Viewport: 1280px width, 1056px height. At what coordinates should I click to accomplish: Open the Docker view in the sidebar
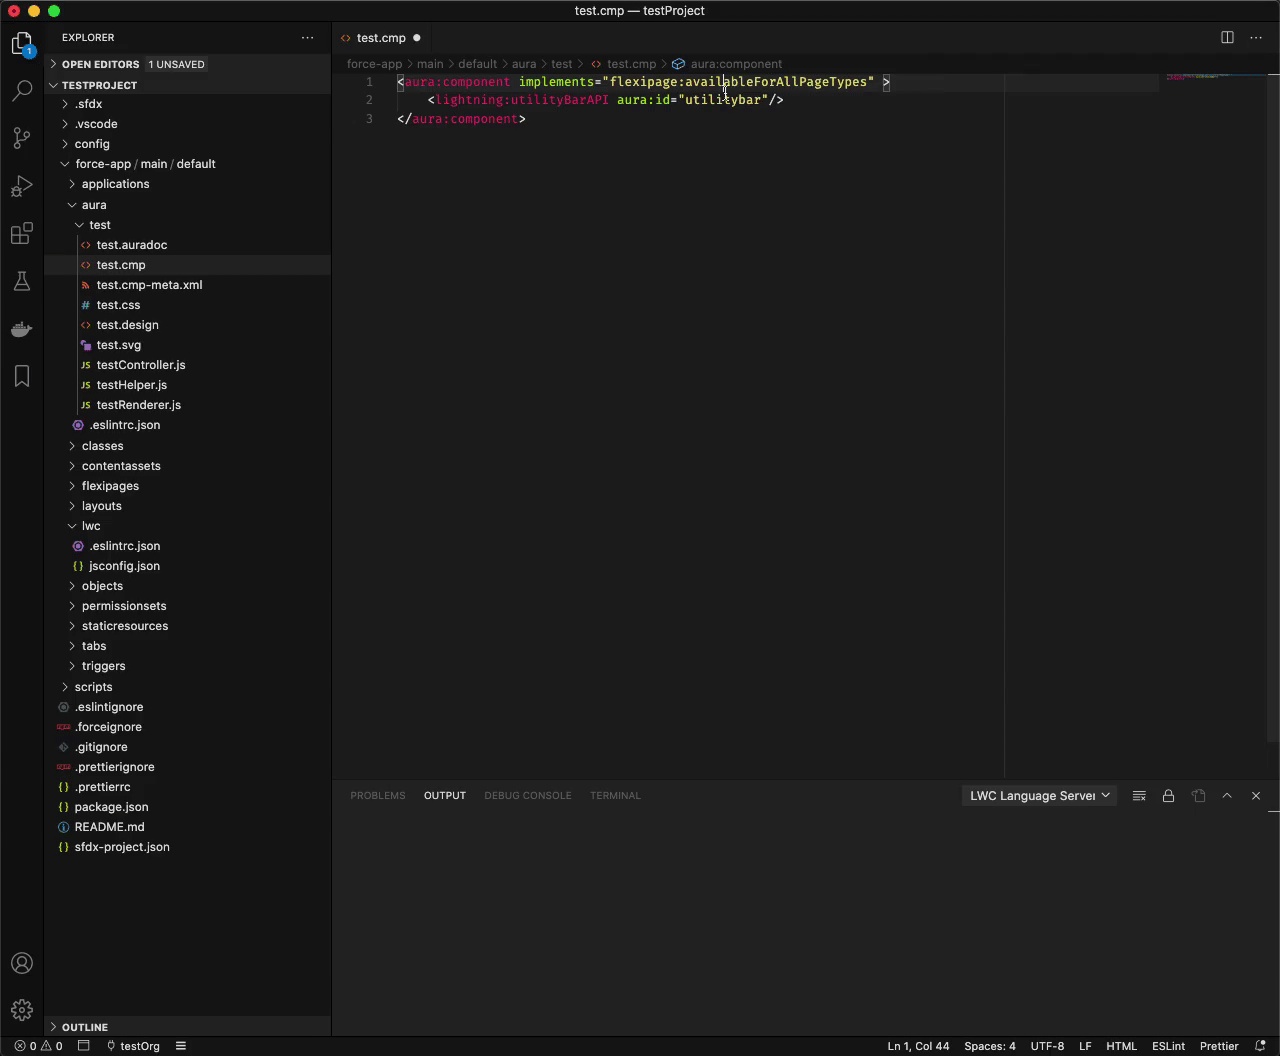coord(22,329)
